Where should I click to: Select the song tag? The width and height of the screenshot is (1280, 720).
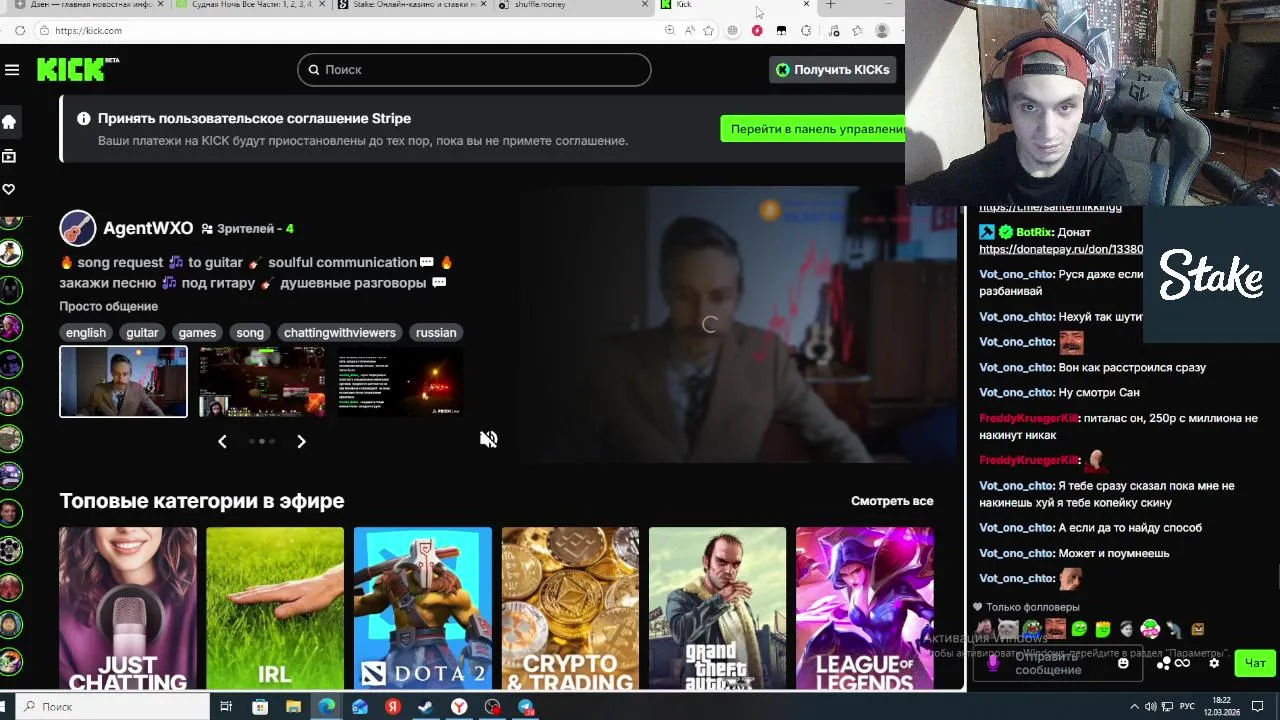pos(250,333)
